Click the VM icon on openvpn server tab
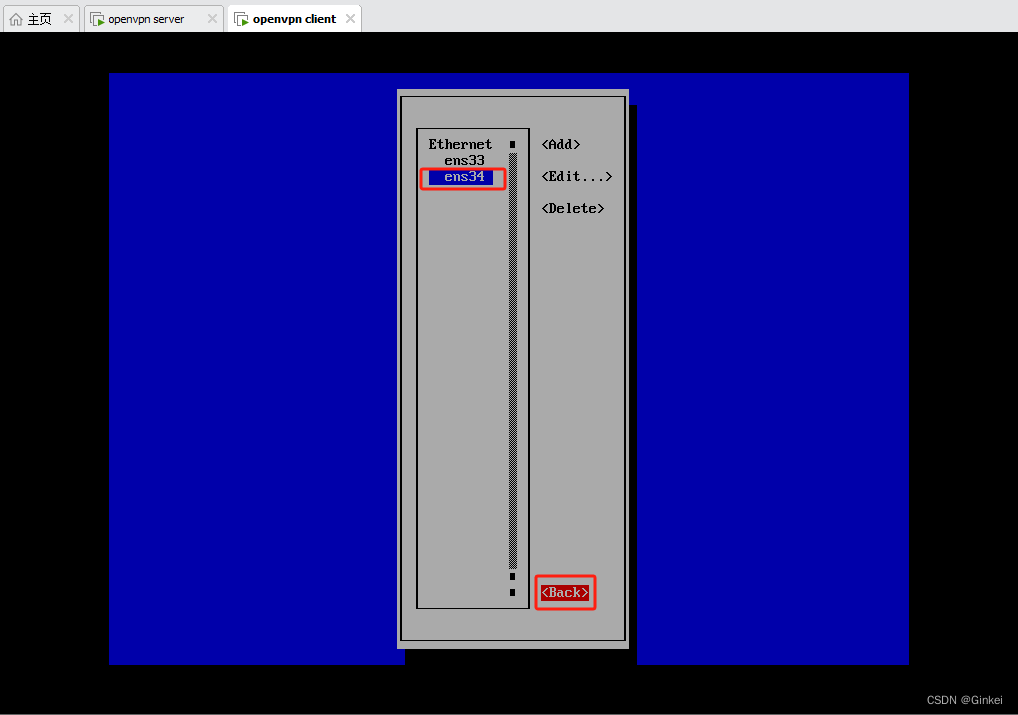 [x=97, y=19]
